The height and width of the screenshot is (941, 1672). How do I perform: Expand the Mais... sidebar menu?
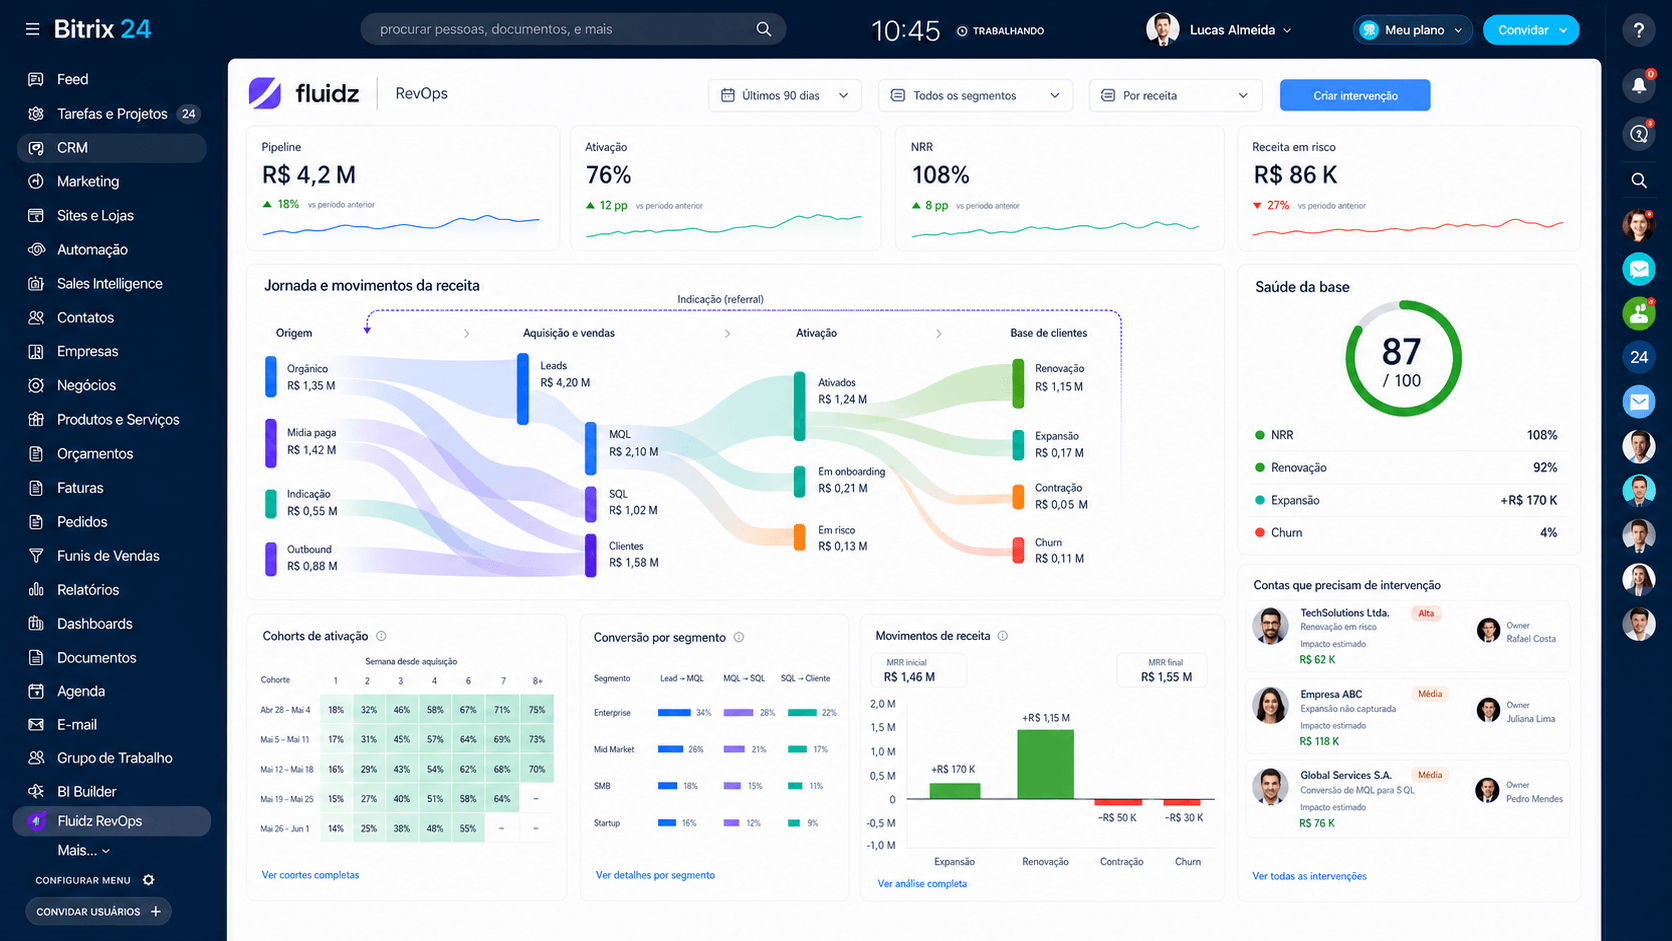(x=84, y=850)
